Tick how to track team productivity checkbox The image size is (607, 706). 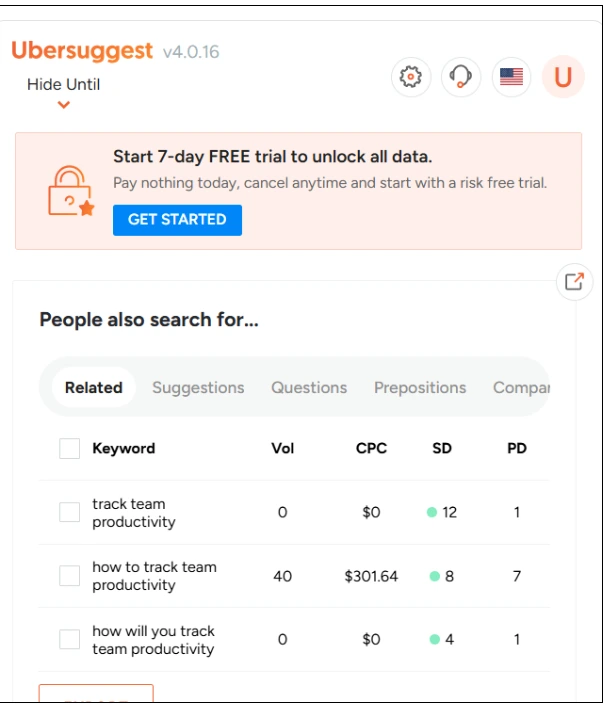pyautogui.click(x=69, y=576)
